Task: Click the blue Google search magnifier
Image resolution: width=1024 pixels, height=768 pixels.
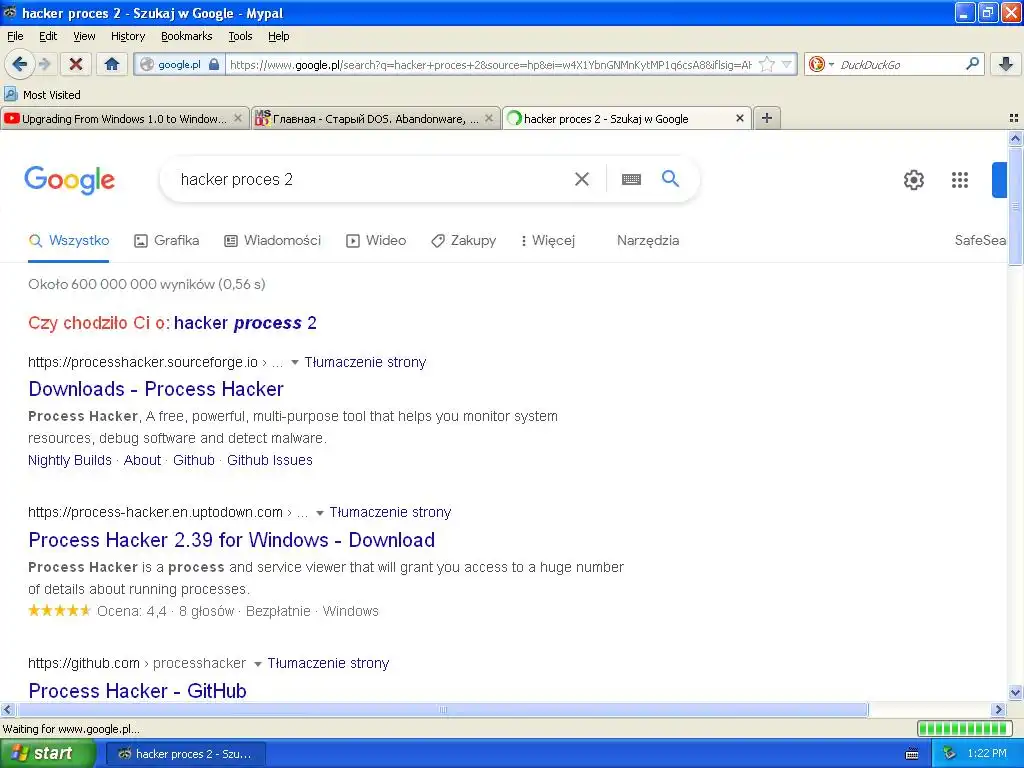Action: [670, 178]
